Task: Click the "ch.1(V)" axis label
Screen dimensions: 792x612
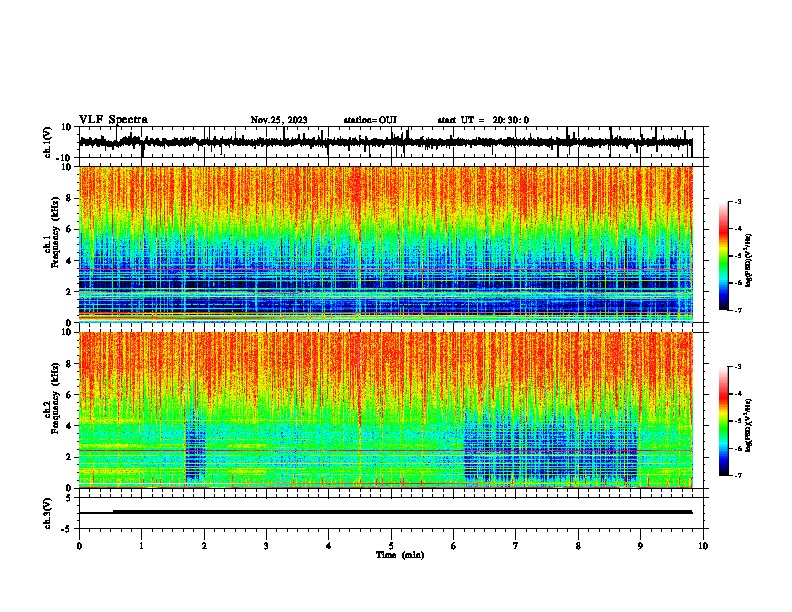Action: [48, 142]
